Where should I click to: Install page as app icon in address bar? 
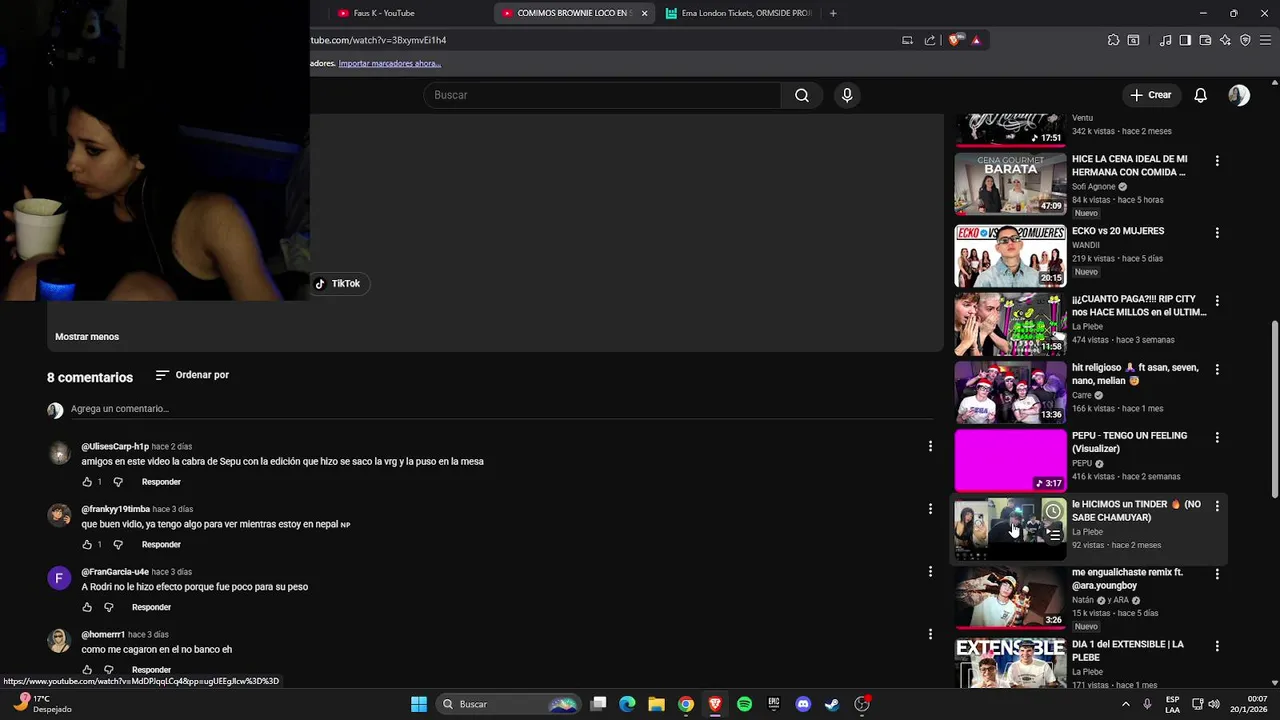[907, 40]
